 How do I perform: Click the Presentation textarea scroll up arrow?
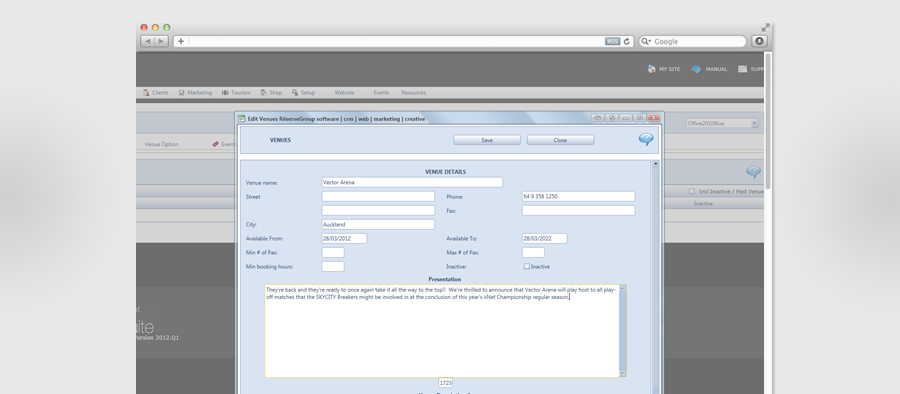tap(623, 288)
